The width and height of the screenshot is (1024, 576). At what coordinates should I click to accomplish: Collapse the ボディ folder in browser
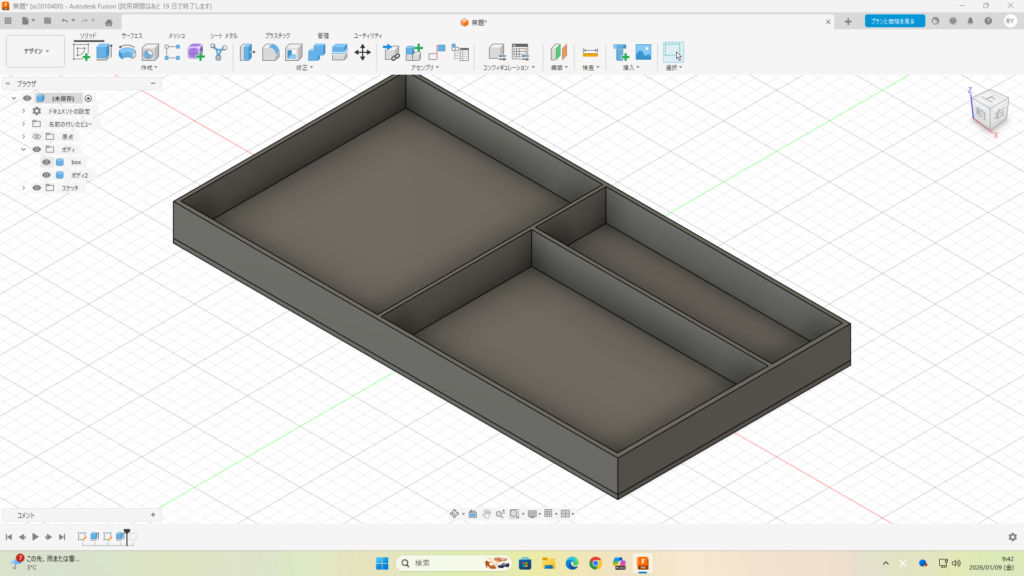click(x=23, y=150)
